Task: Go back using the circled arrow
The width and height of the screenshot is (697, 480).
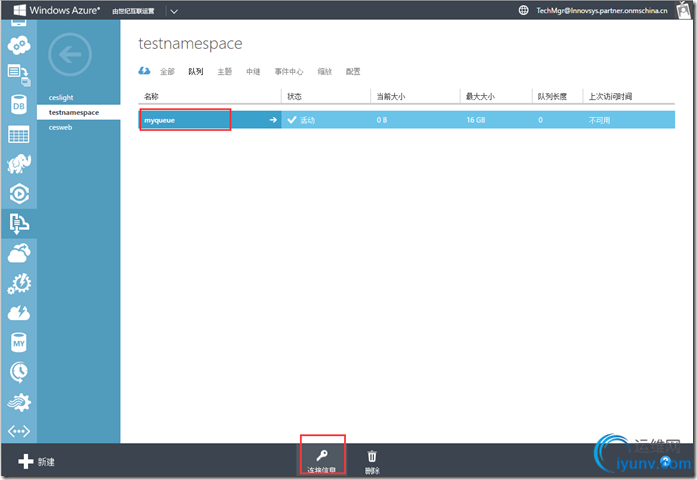Action: click(x=70, y=55)
